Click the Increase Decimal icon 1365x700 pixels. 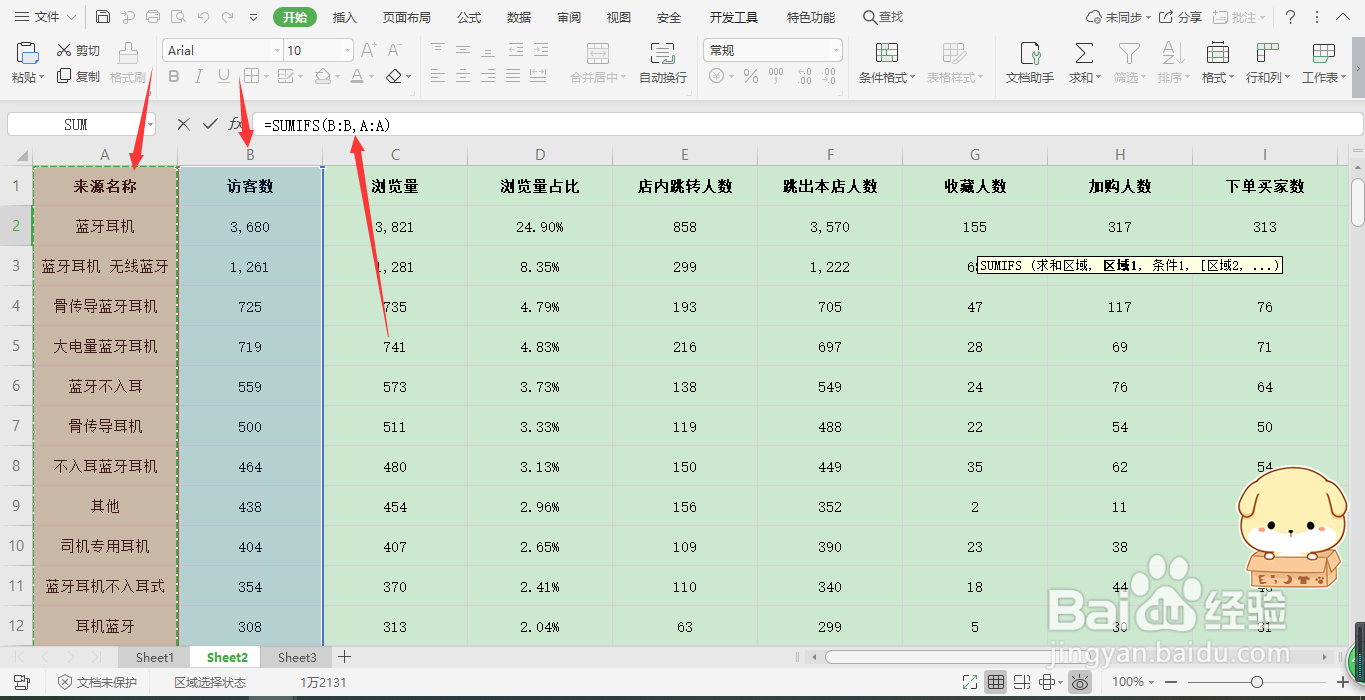tap(803, 76)
